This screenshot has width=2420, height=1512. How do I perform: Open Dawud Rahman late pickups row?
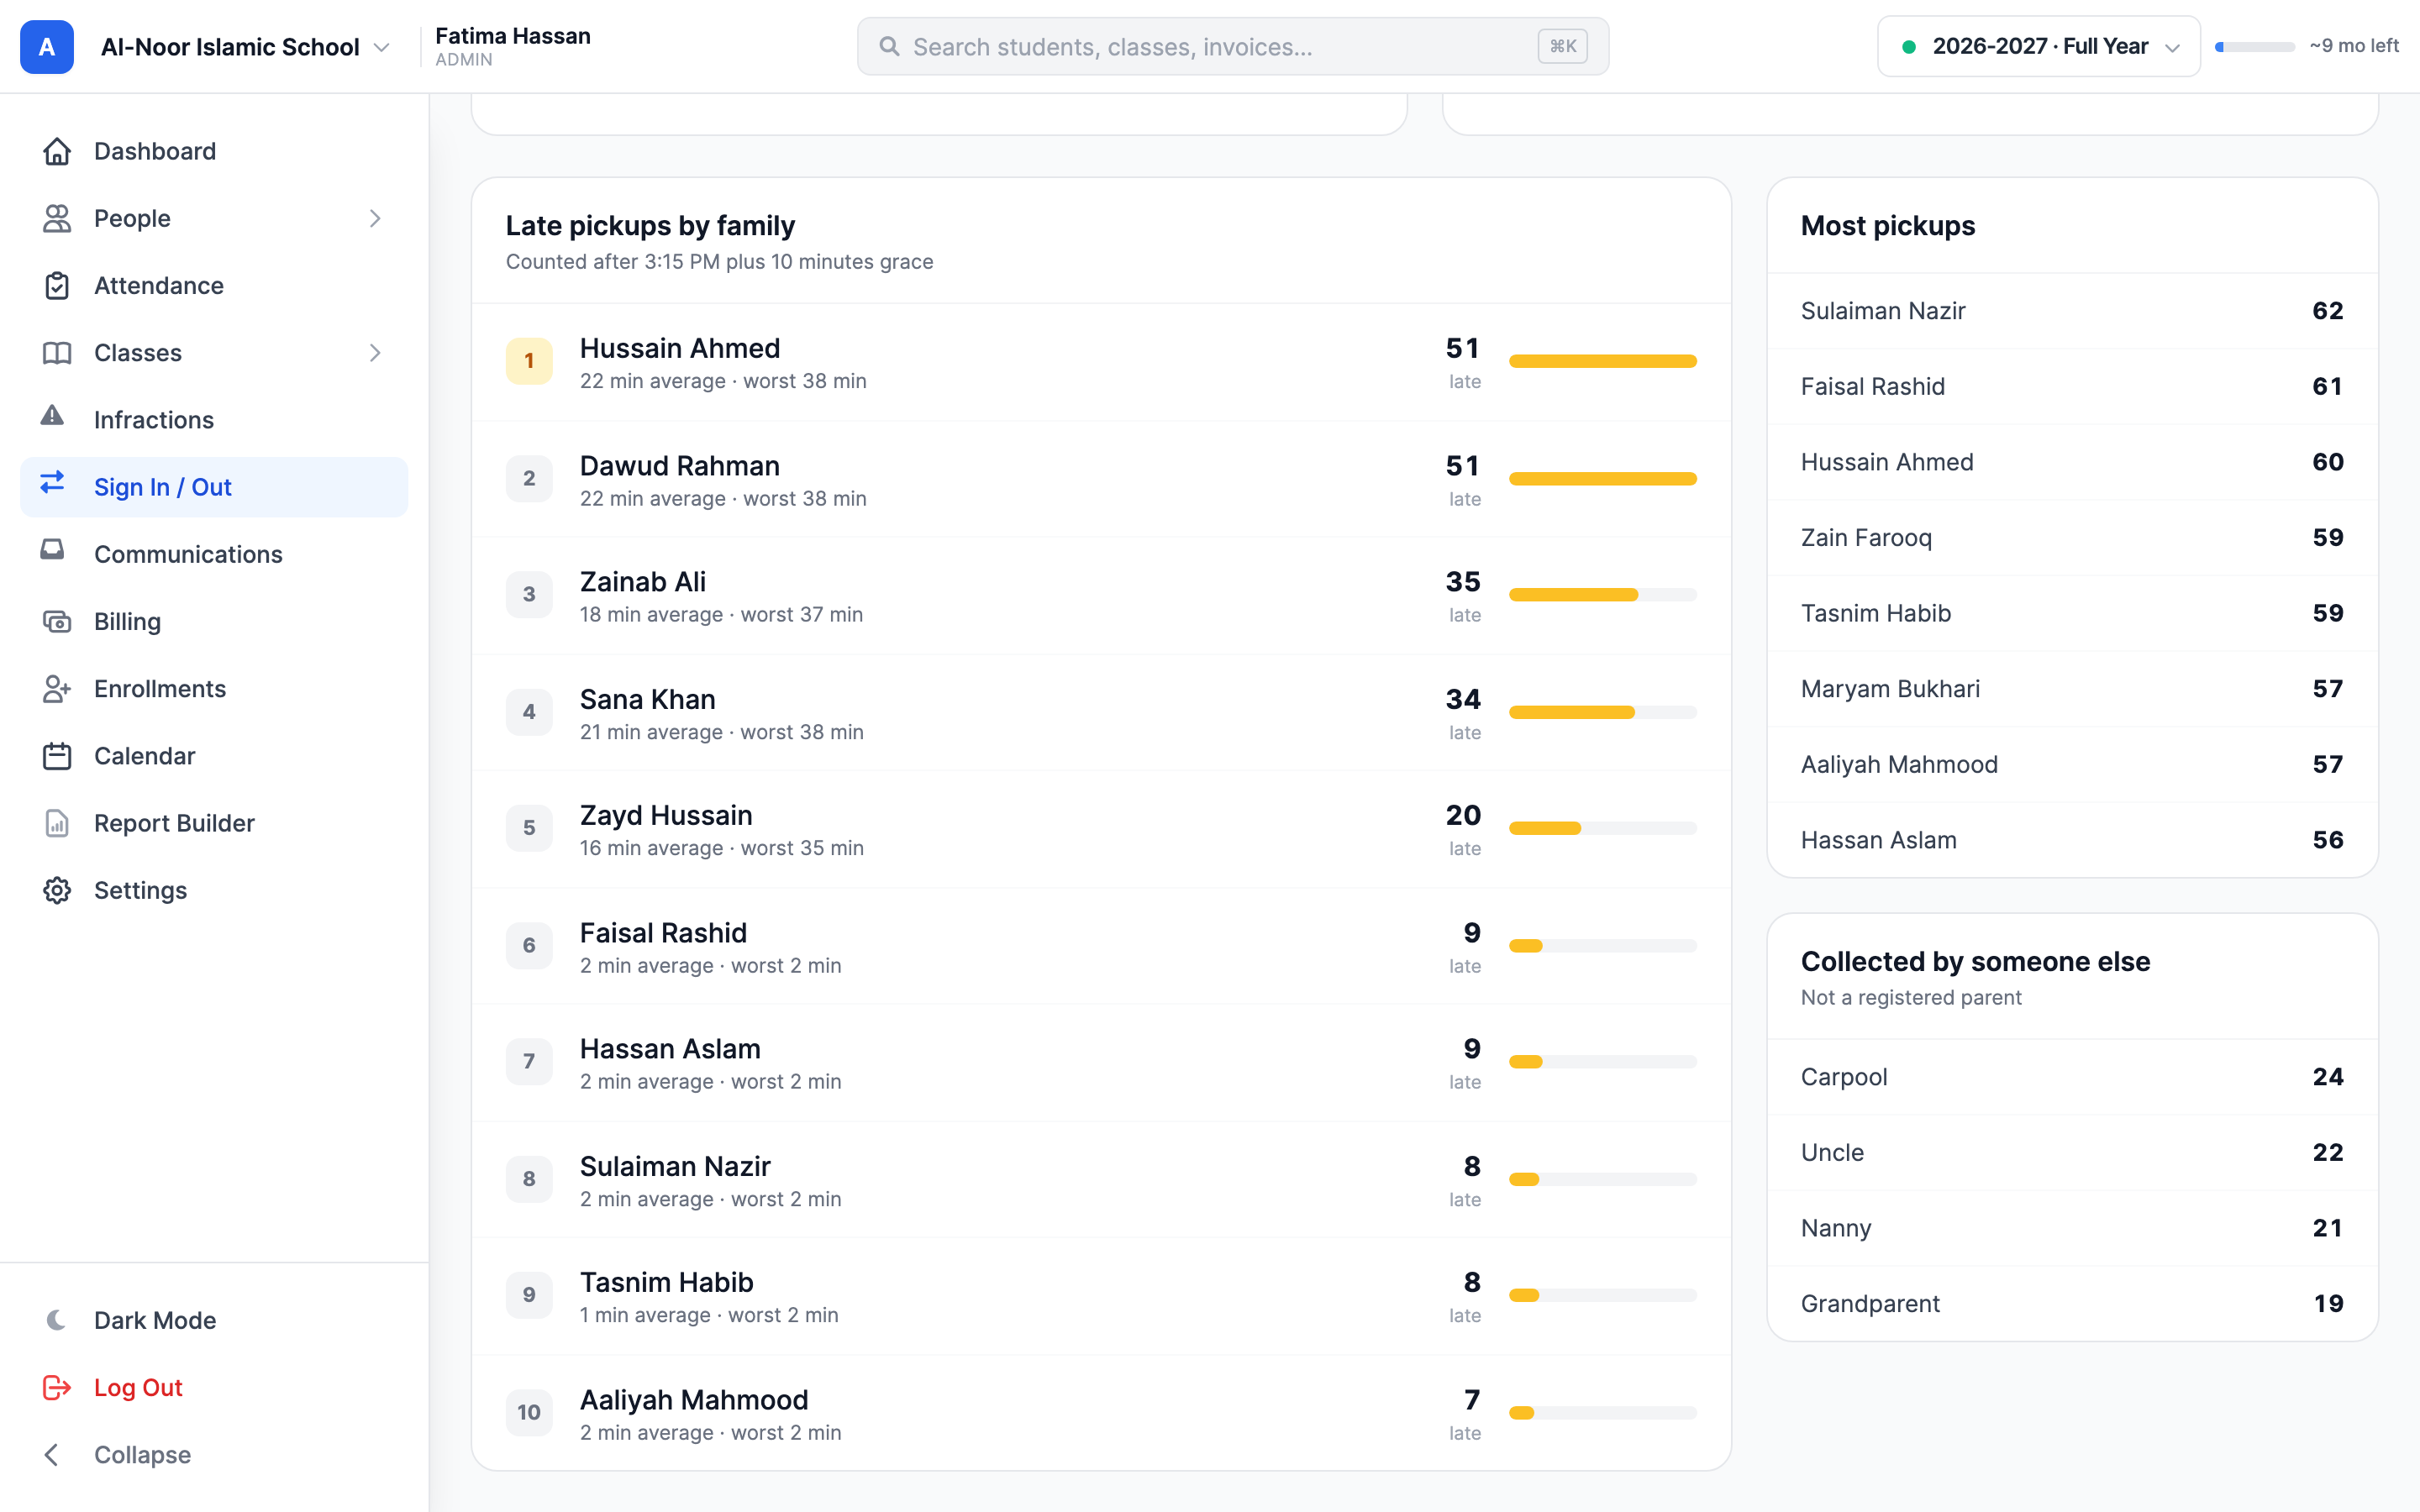point(1101,479)
